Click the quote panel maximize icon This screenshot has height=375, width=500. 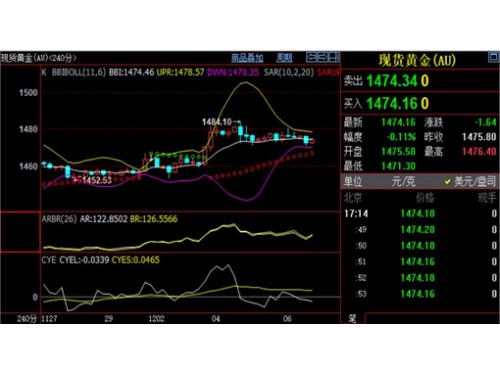coord(493,57)
